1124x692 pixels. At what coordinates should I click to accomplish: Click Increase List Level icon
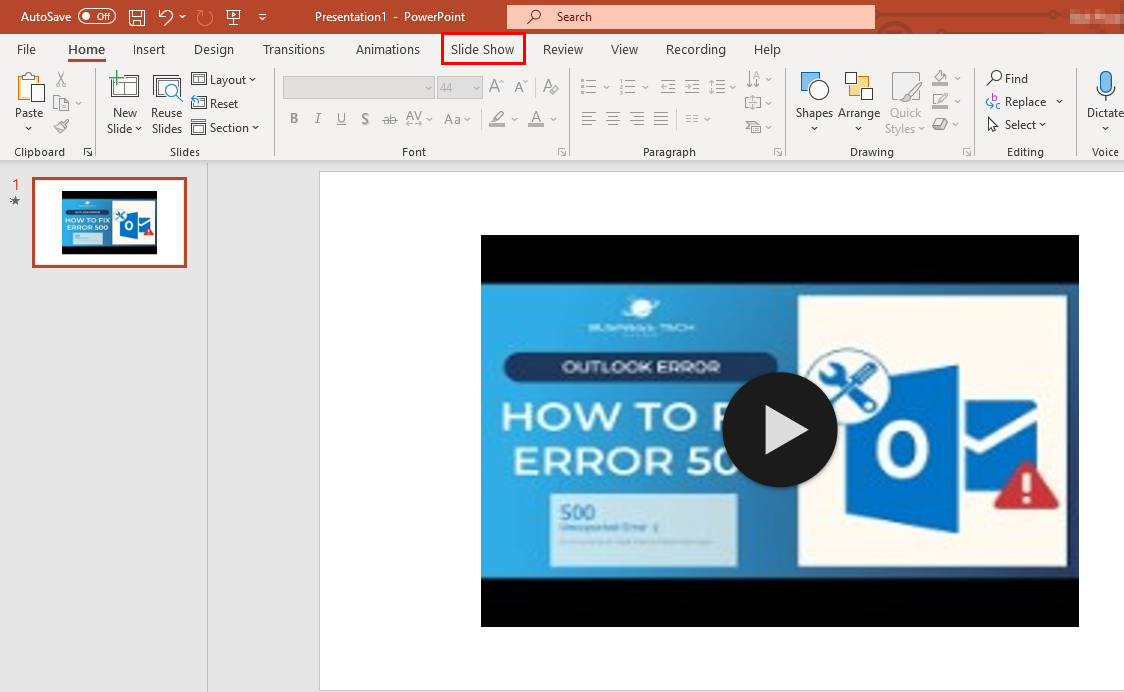point(692,87)
